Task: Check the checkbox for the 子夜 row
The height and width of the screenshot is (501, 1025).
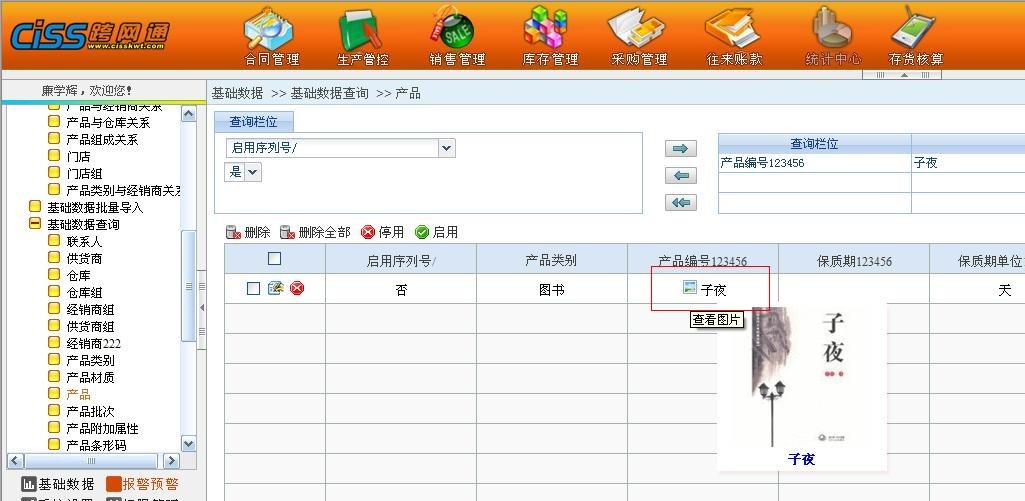Action: pyautogui.click(x=253, y=289)
